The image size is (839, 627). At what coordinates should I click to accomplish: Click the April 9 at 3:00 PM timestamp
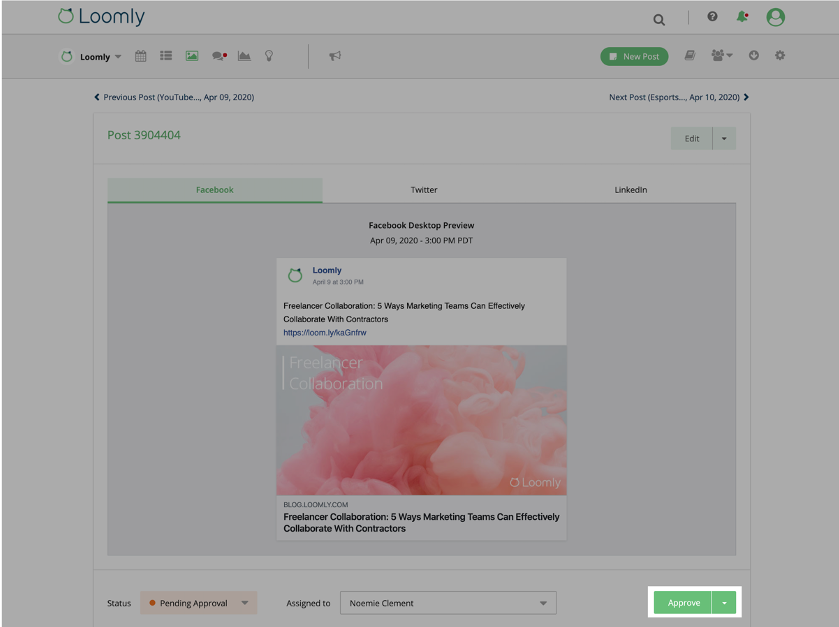338,282
